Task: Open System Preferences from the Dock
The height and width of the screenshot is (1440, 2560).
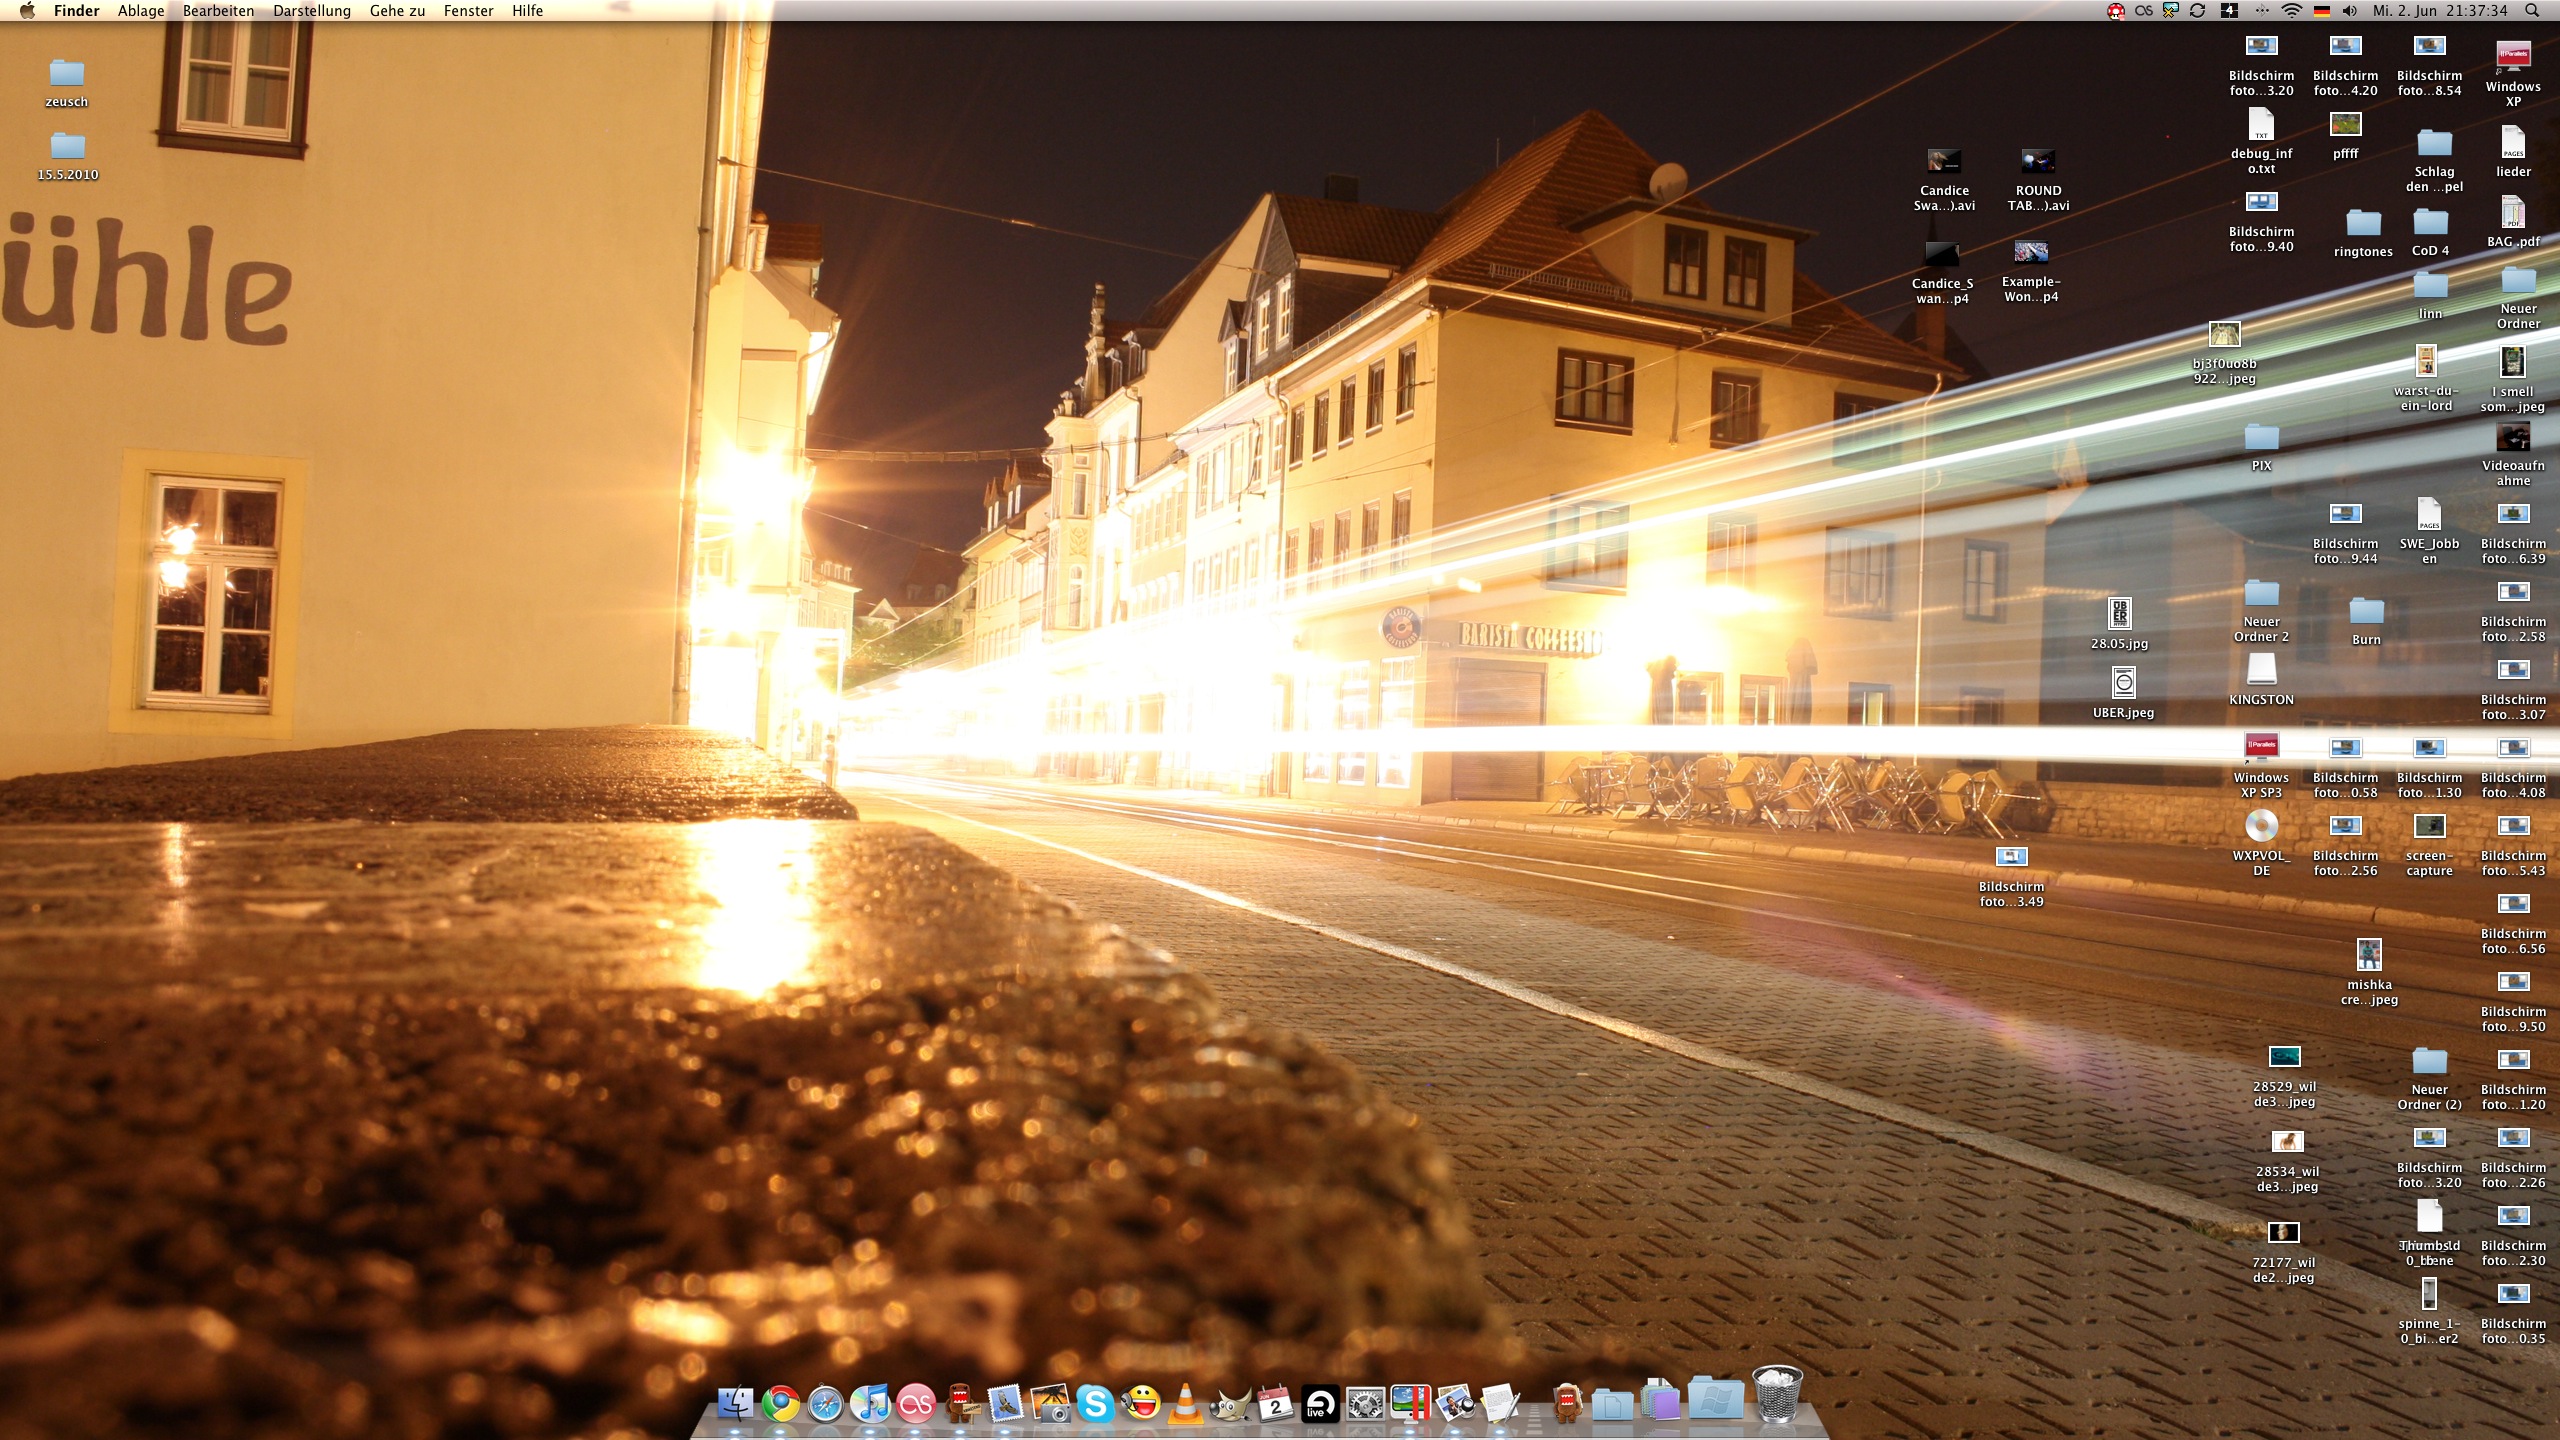Action: click(1364, 1405)
